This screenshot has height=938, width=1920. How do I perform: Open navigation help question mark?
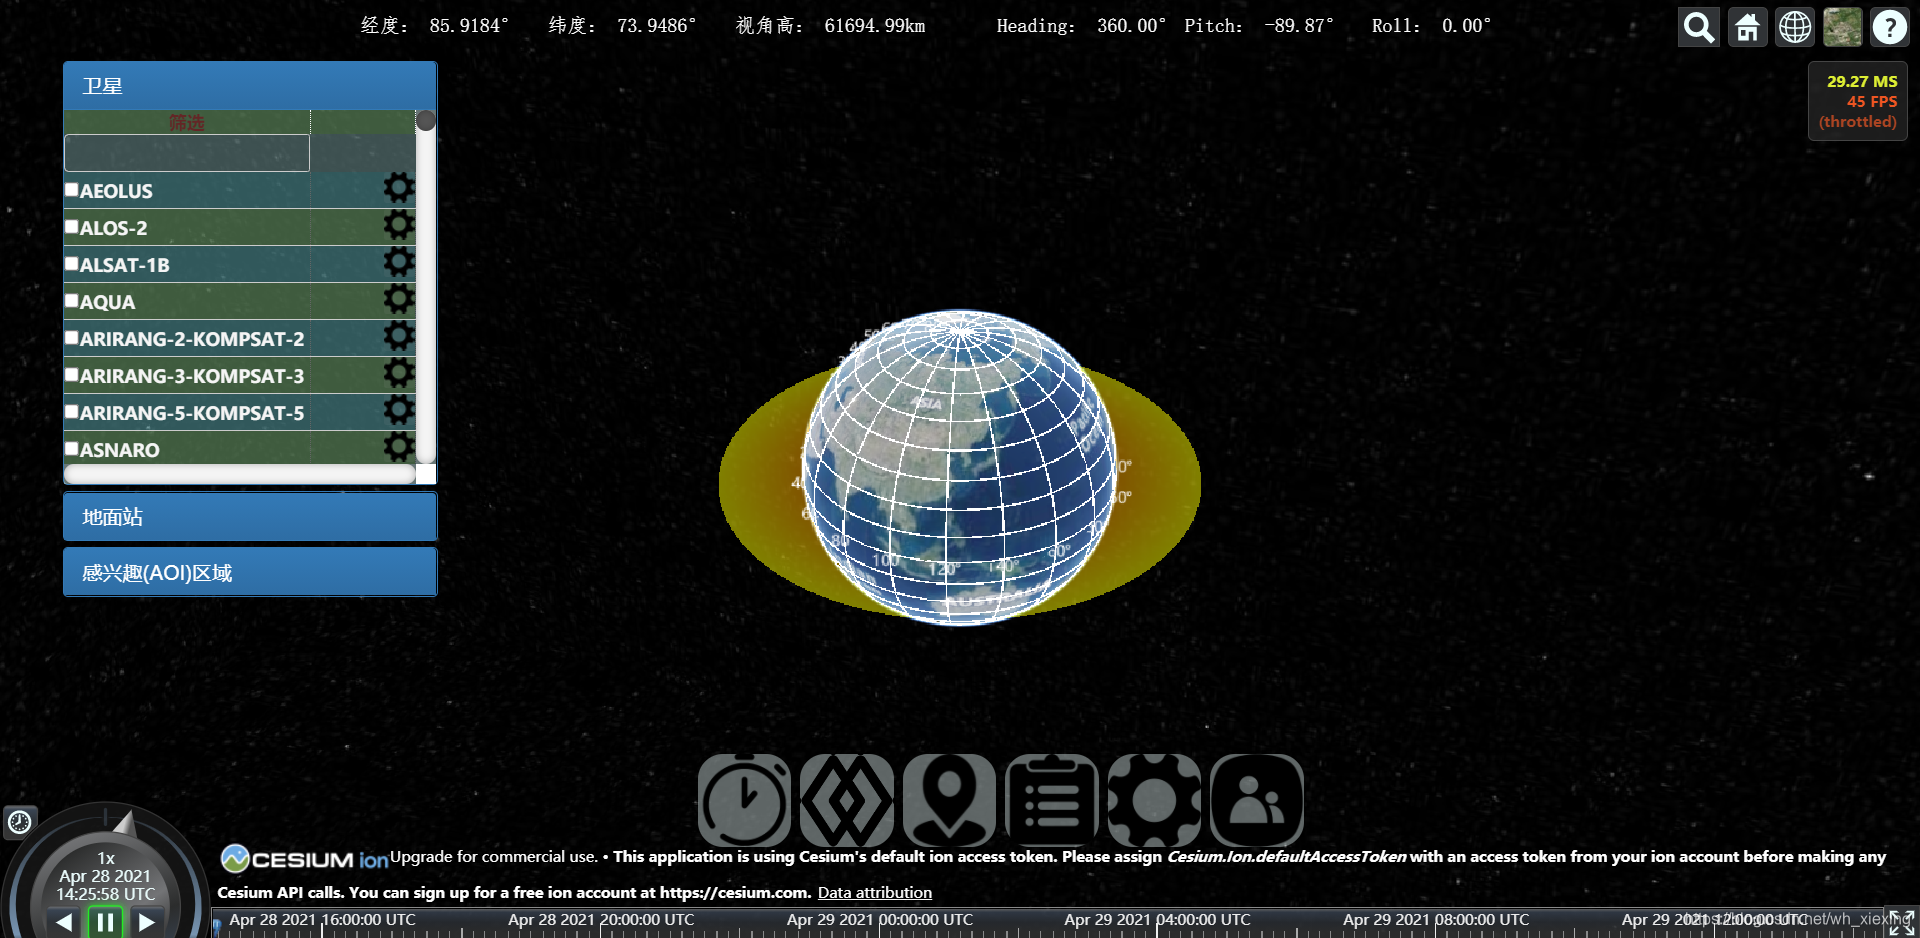click(x=1890, y=27)
